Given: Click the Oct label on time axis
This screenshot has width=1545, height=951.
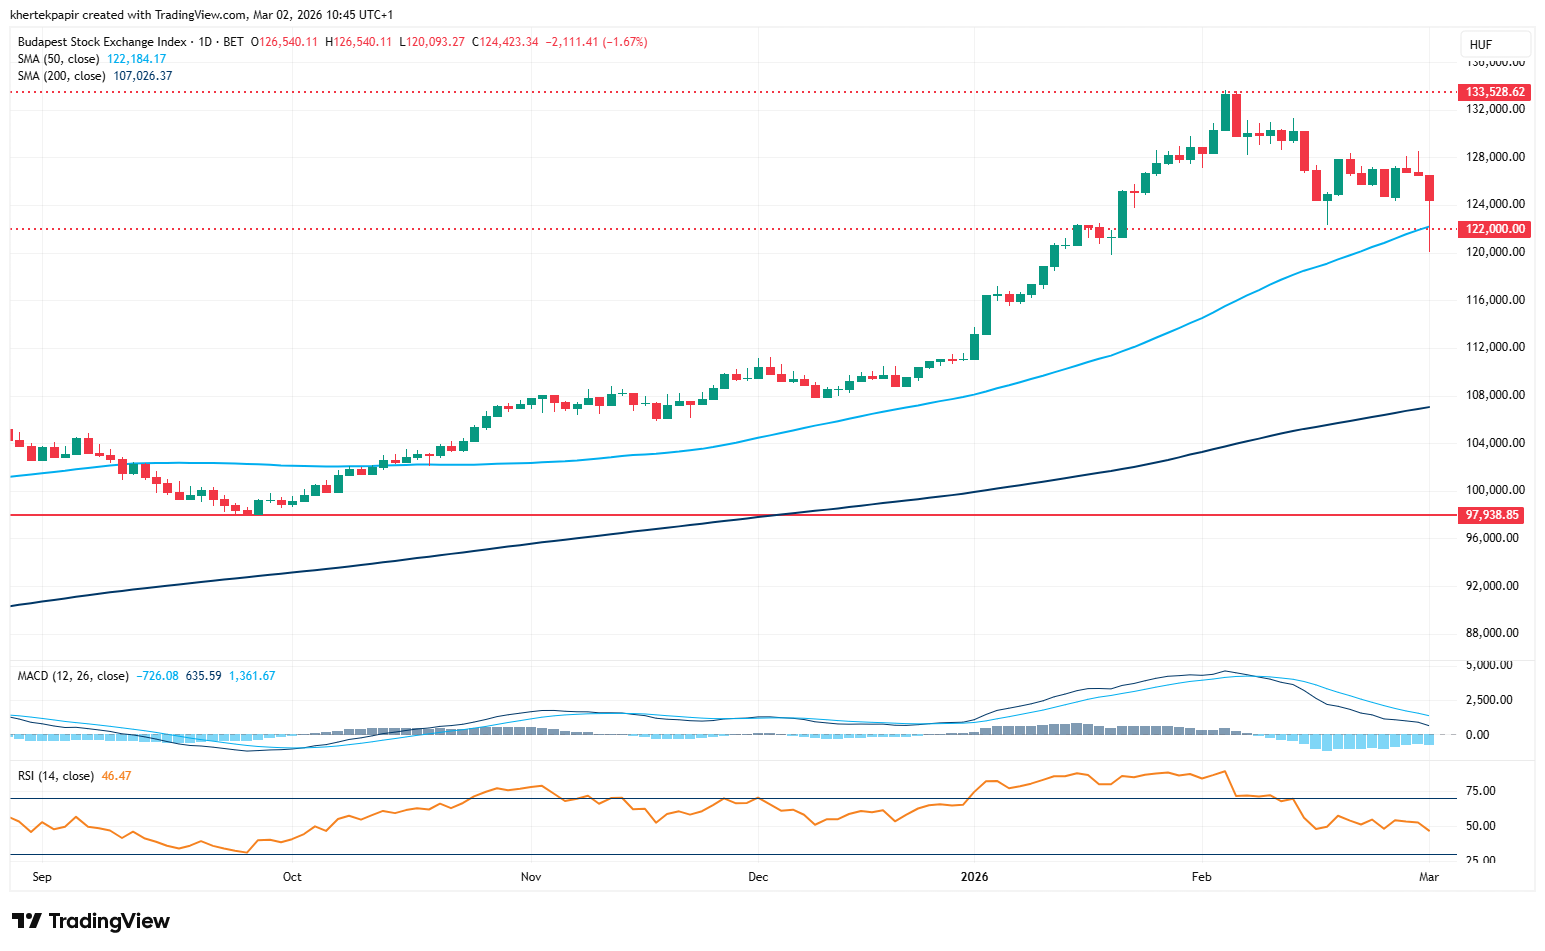Looking at the screenshot, I should 292,877.
